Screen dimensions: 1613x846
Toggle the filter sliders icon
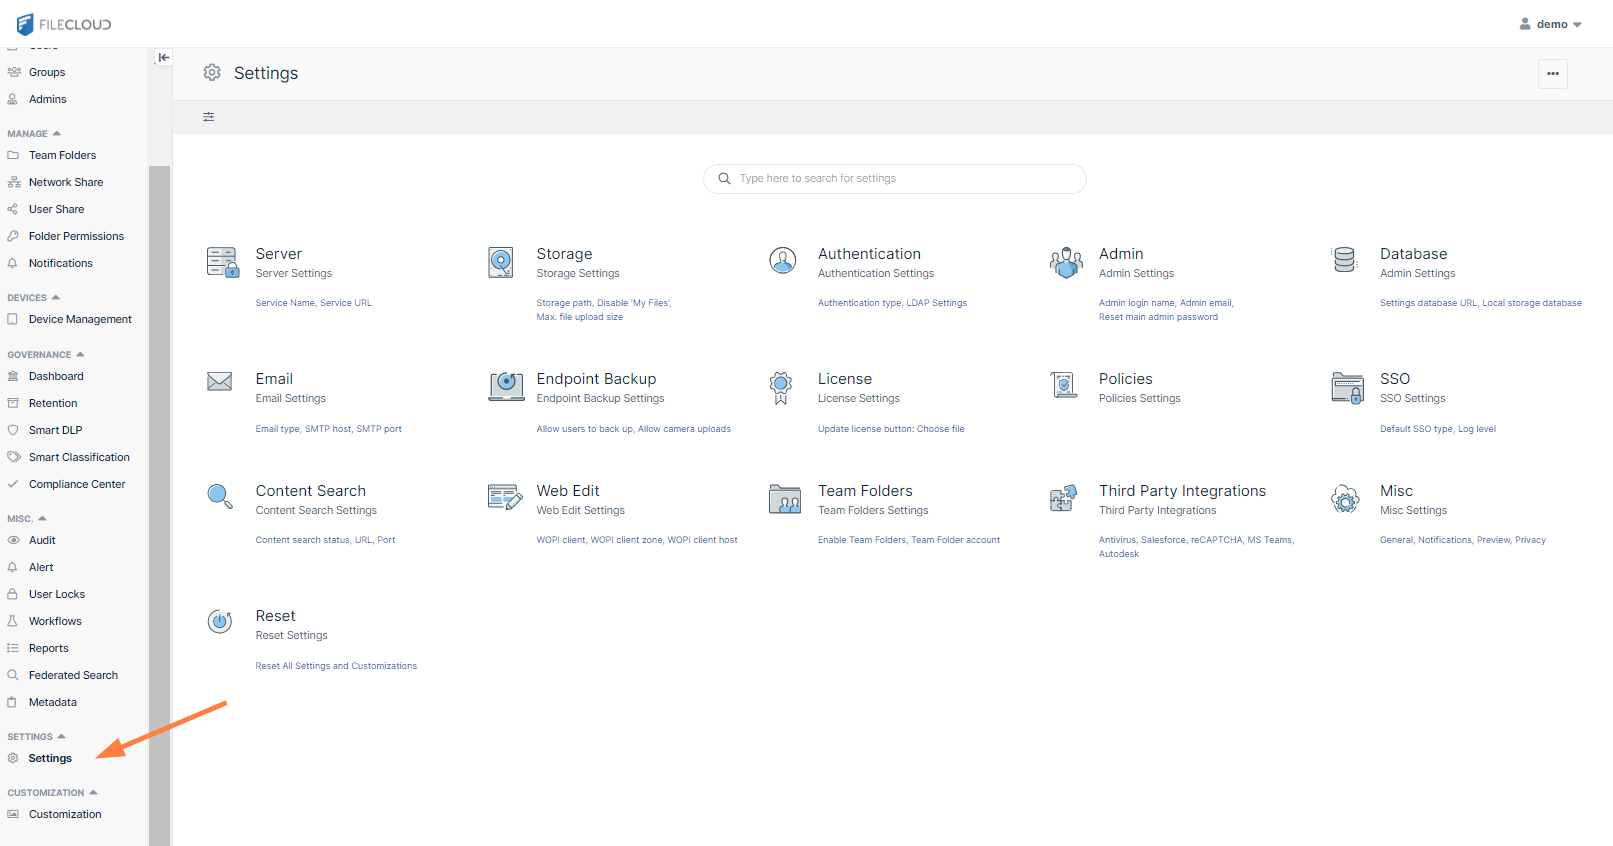209,117
